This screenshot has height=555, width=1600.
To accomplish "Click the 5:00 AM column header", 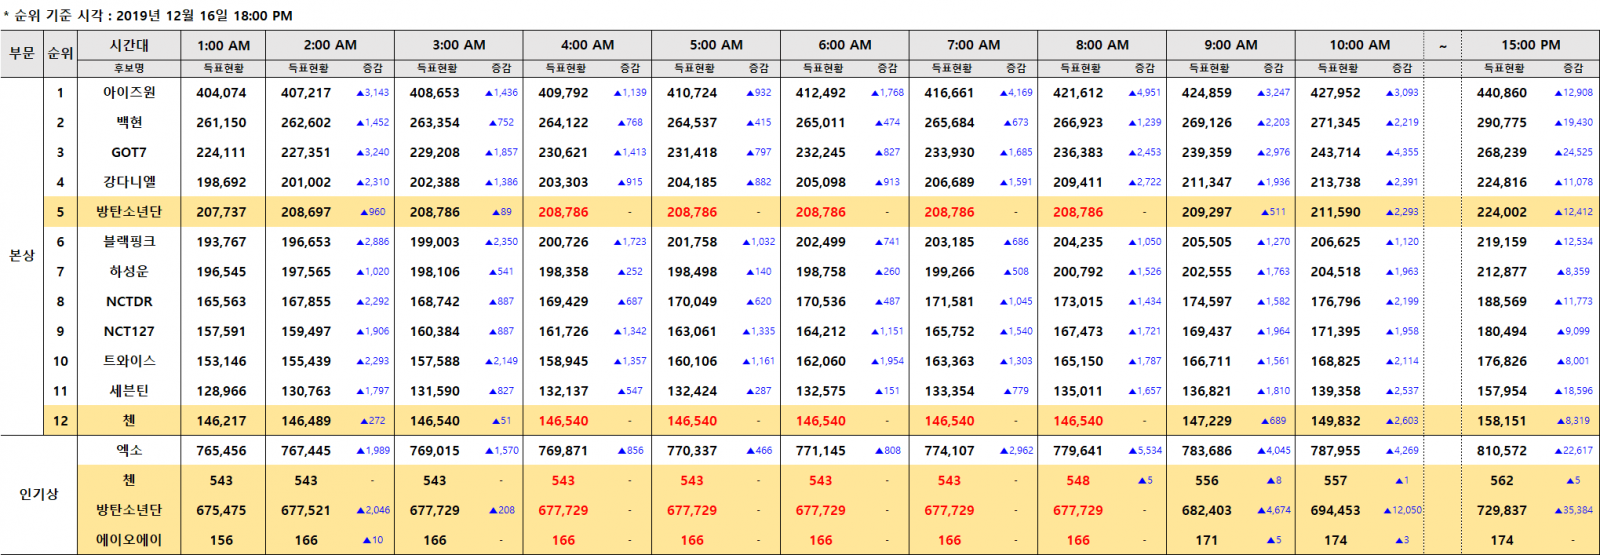I will (716, 45).
